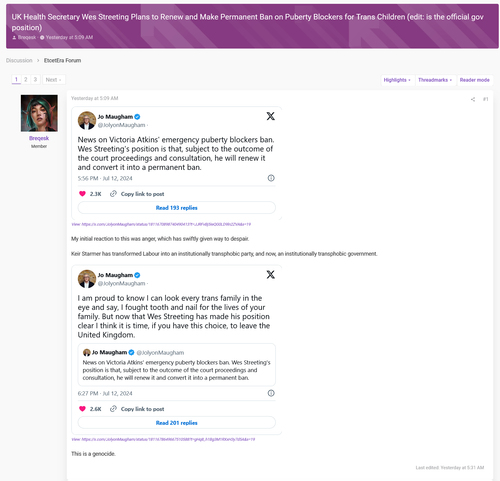Click Breqesk author name in thread header
500x481 pixels.
coord(27,37)
